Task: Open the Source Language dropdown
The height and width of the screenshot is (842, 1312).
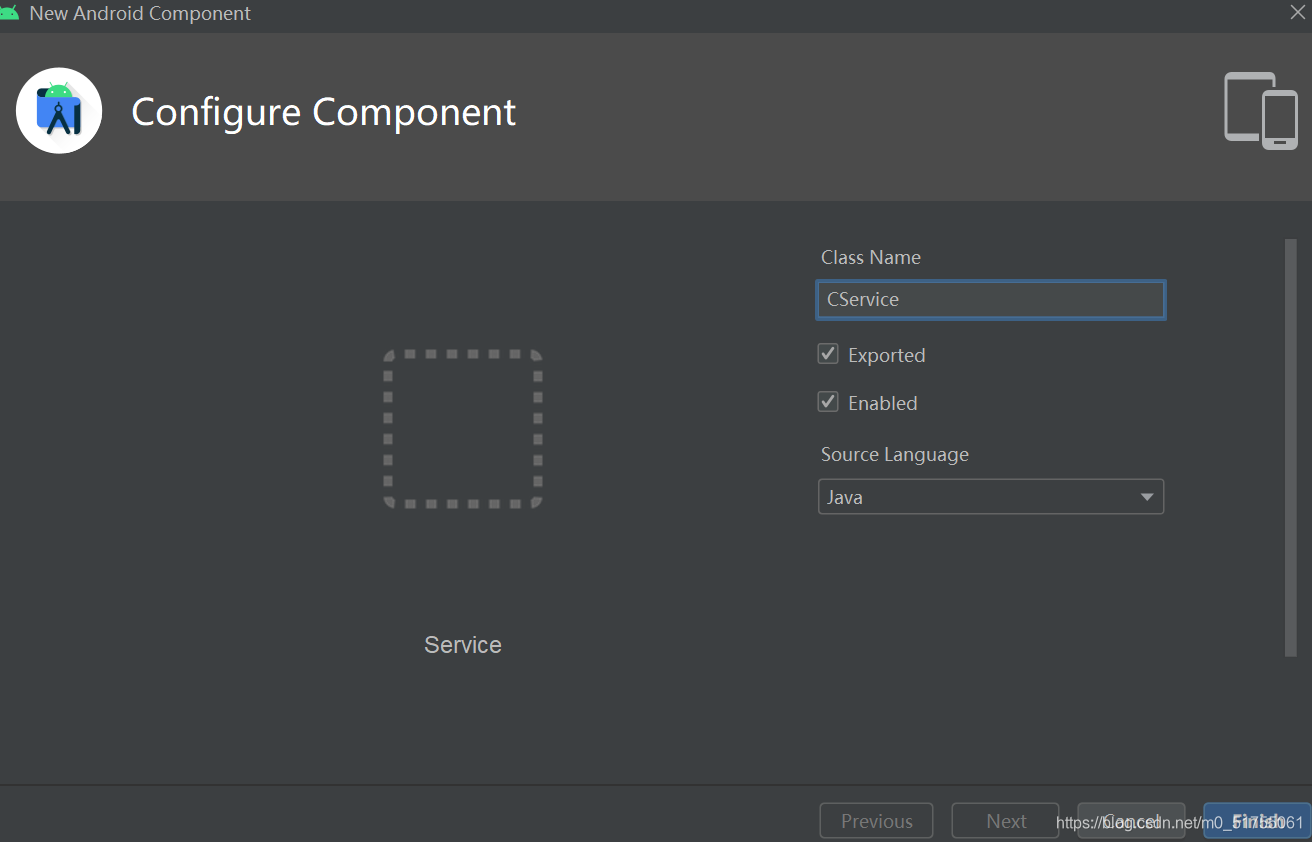Action: tap(991, 497)
